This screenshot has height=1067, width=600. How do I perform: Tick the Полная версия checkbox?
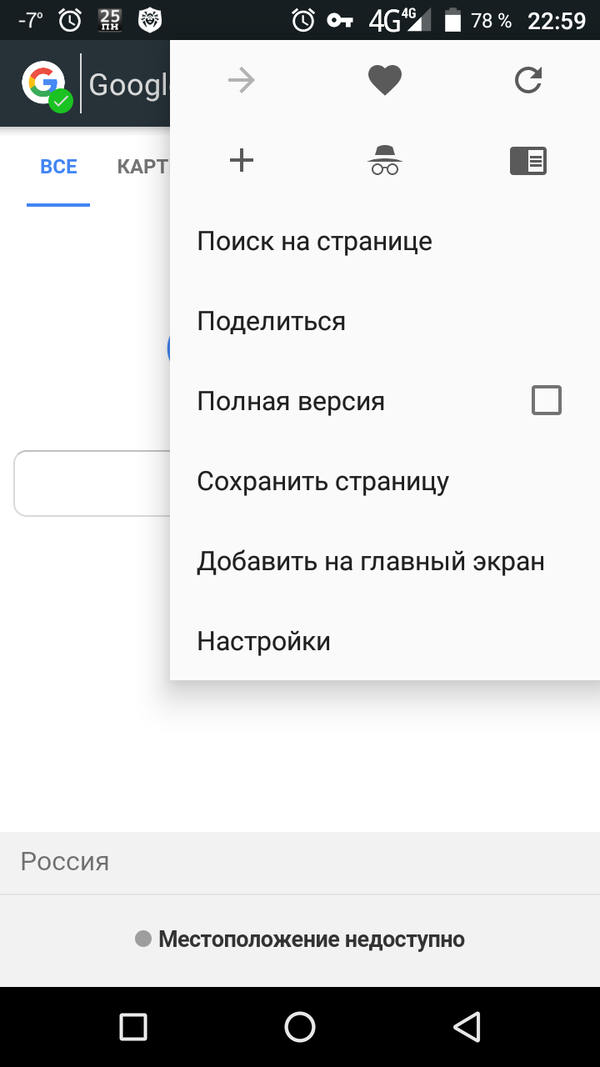click(x=546, y=400)
